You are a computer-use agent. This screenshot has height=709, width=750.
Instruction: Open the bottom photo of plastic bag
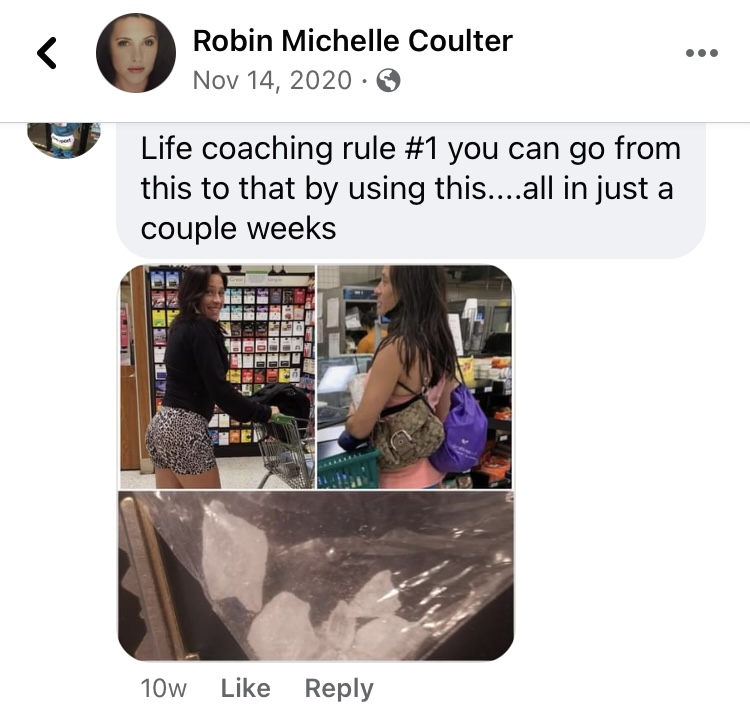316,576
